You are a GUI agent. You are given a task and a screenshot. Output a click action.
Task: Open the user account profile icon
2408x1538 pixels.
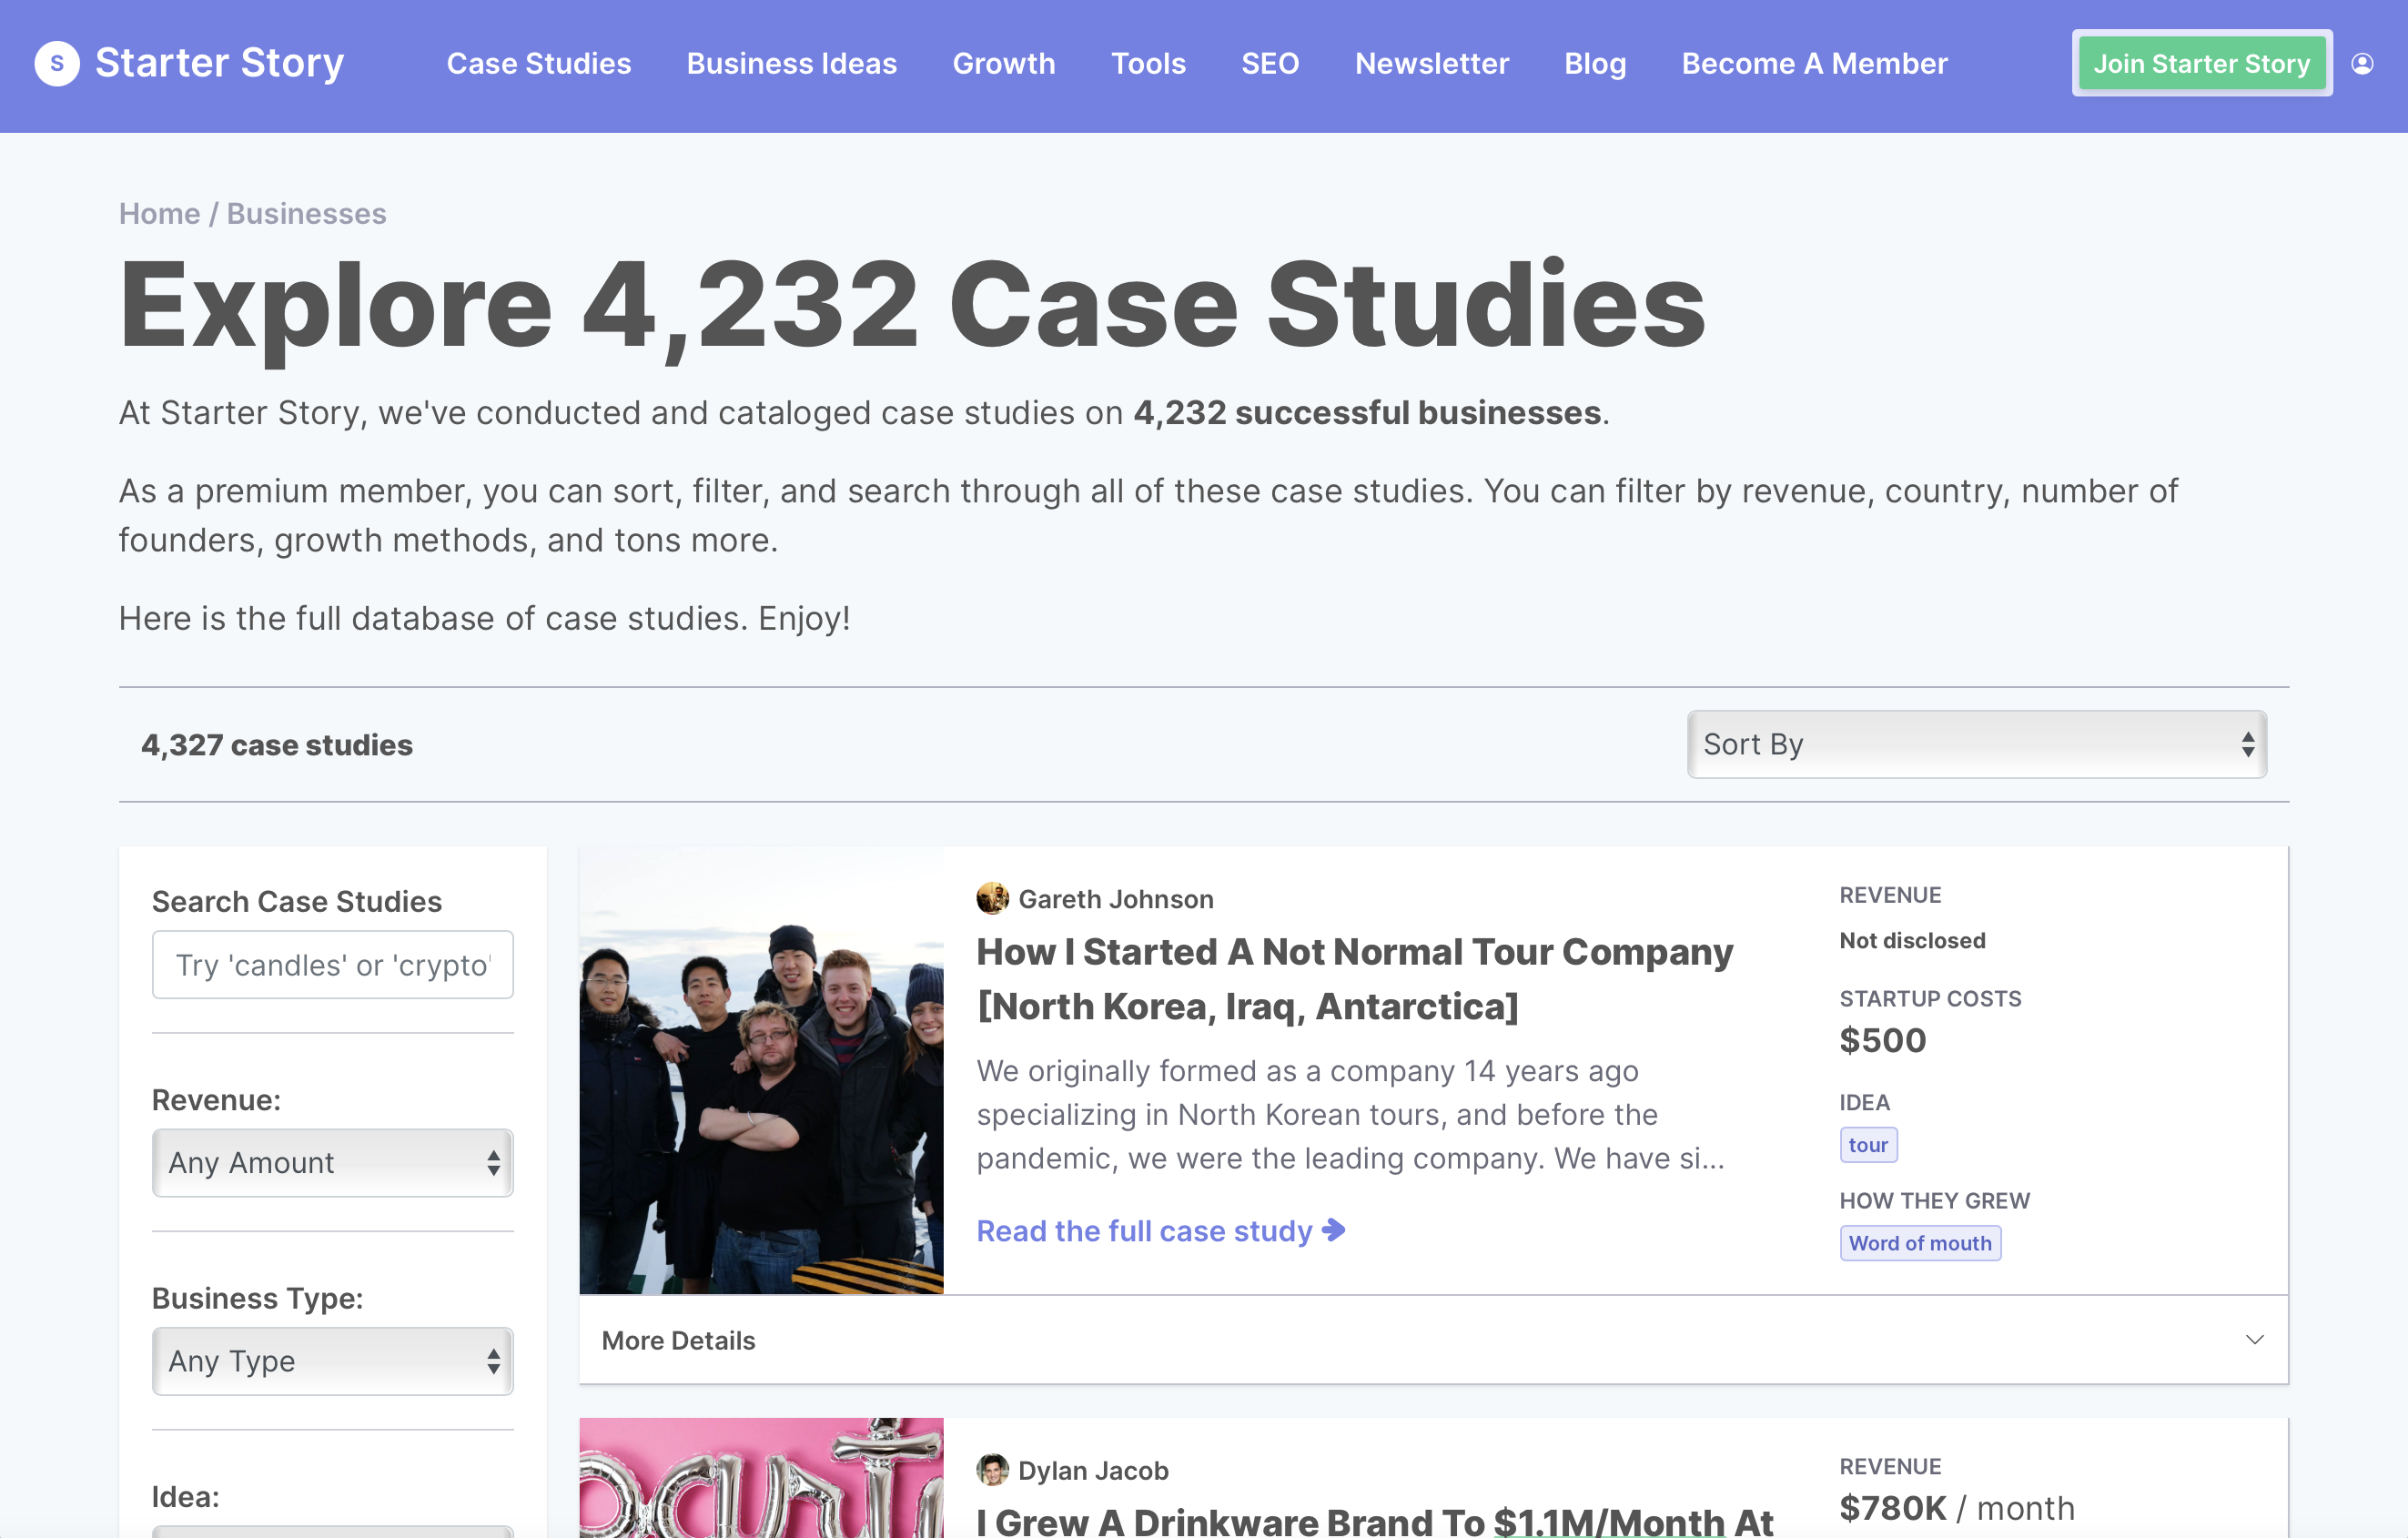2362,63
